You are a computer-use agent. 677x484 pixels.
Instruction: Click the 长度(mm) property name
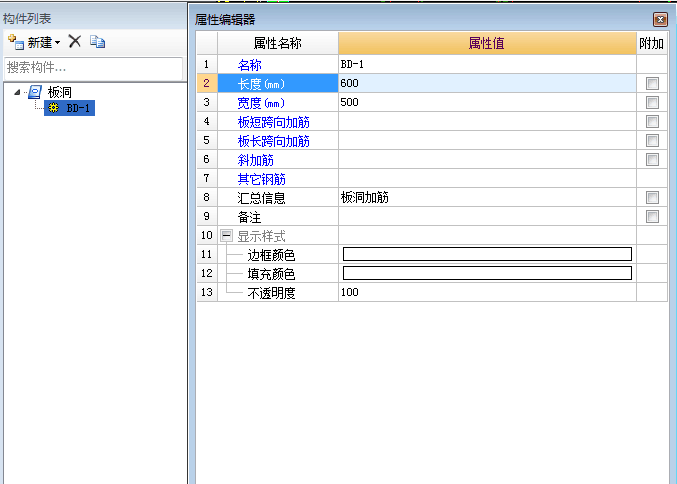pyautogui.click(x=261, y=84)
